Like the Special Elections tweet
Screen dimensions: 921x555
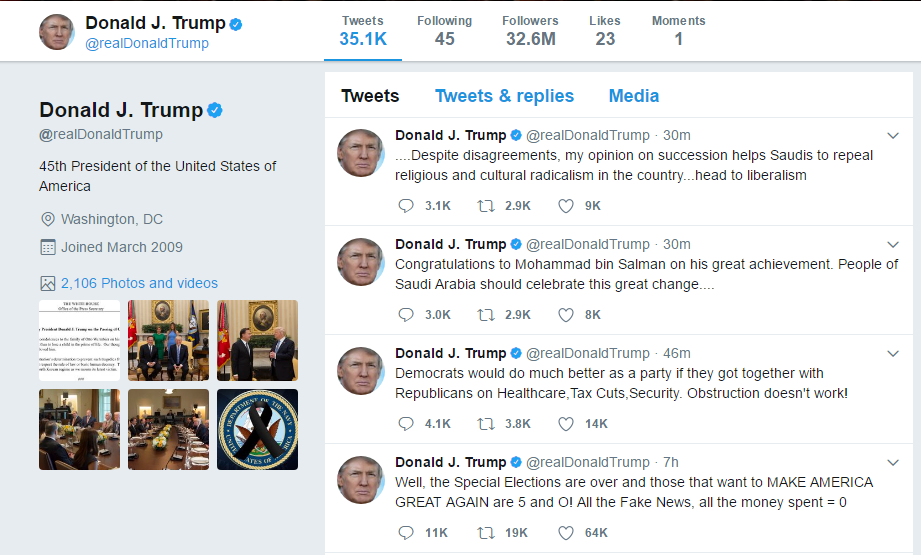[x=566, y=532]
